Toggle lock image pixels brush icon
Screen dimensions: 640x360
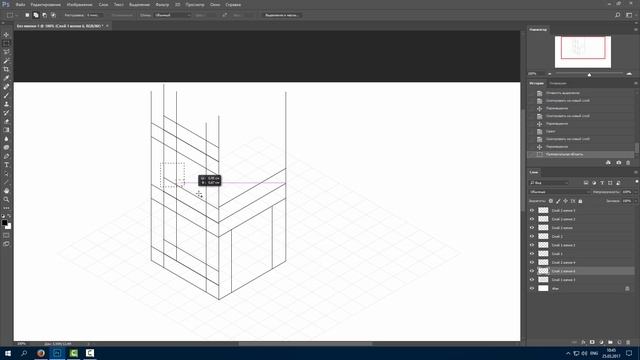click(558, 201)
